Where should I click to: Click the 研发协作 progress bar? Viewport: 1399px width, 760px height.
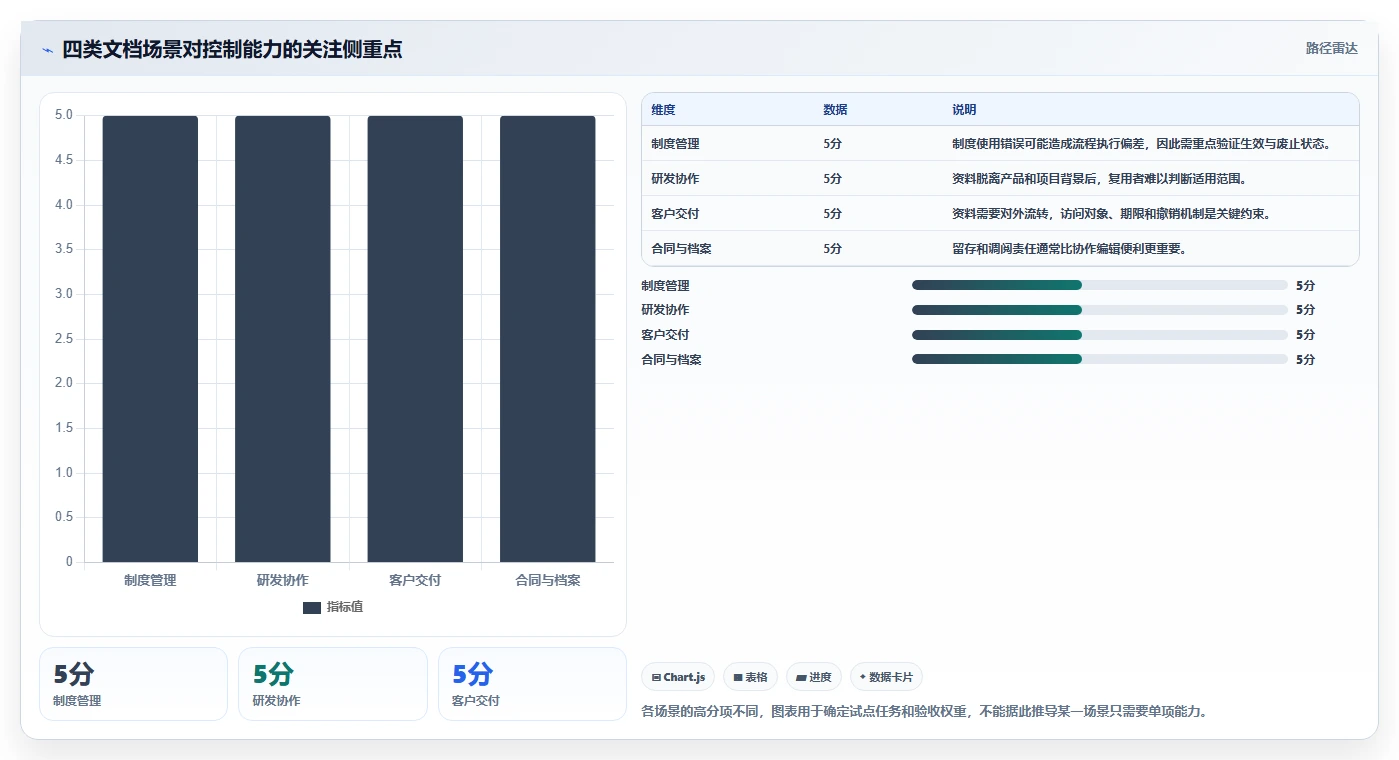click(x=1099, y=310)
